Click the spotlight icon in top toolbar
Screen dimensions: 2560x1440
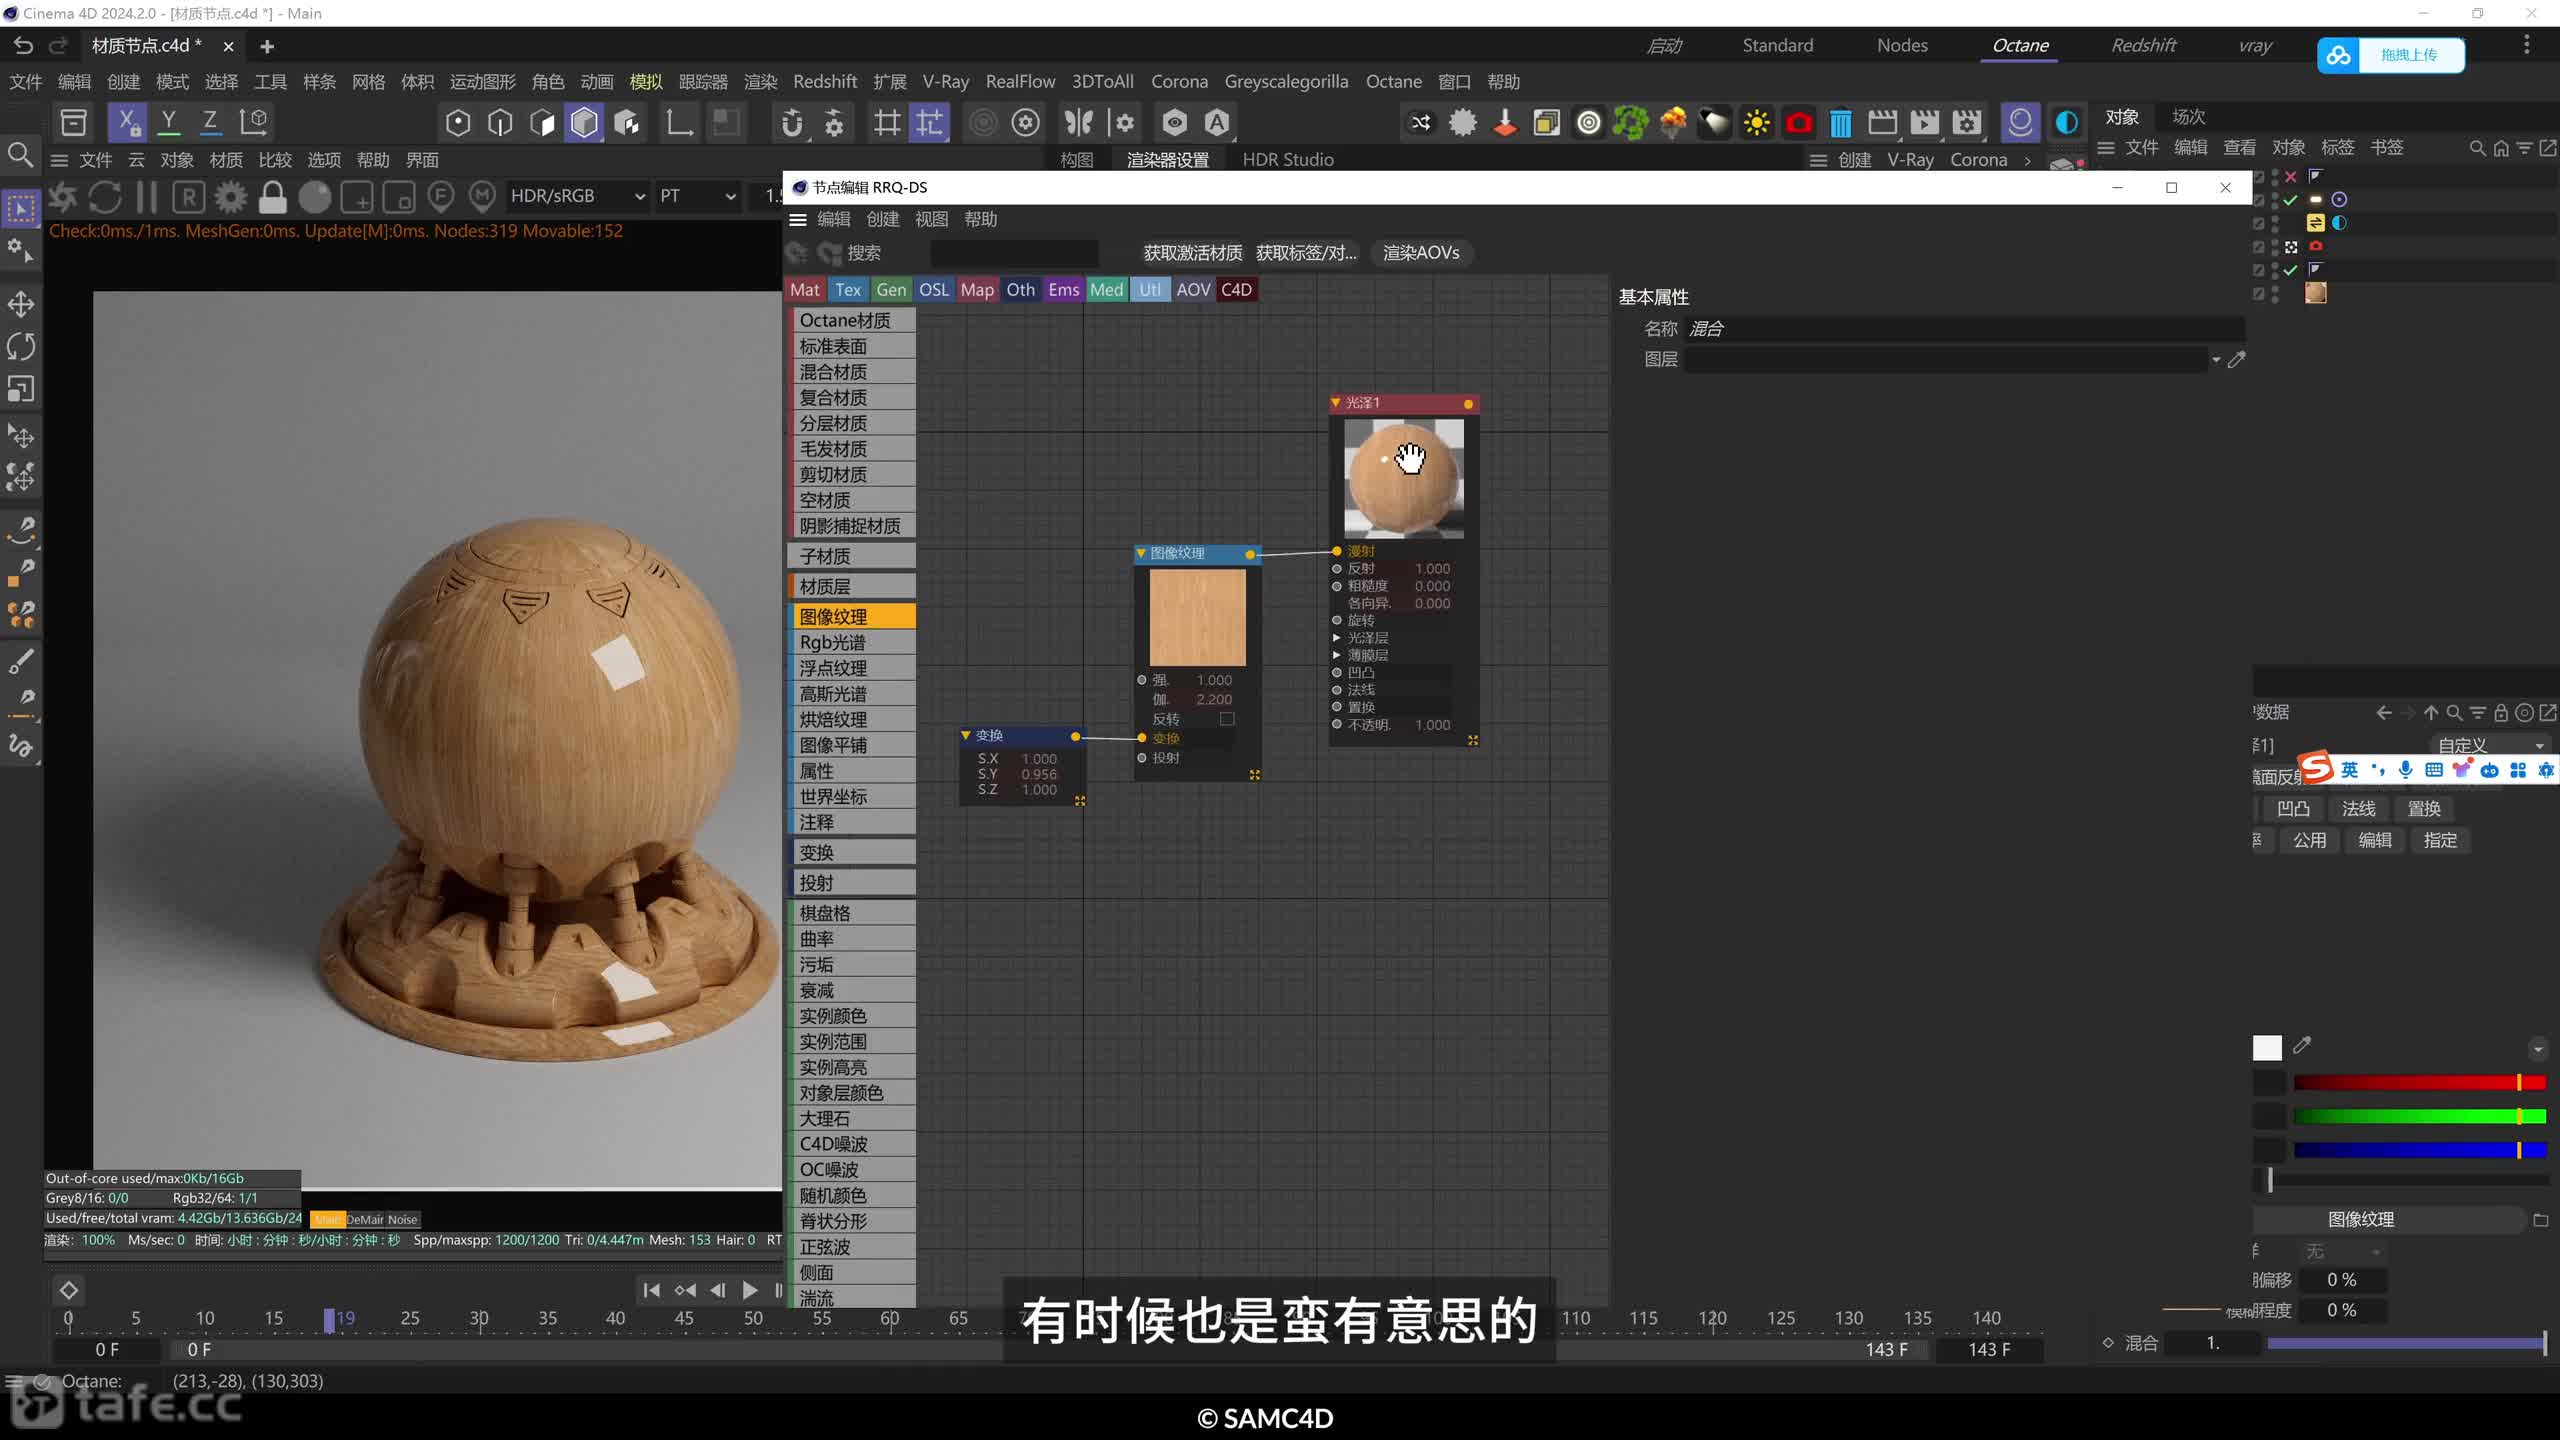(1714, 123)
